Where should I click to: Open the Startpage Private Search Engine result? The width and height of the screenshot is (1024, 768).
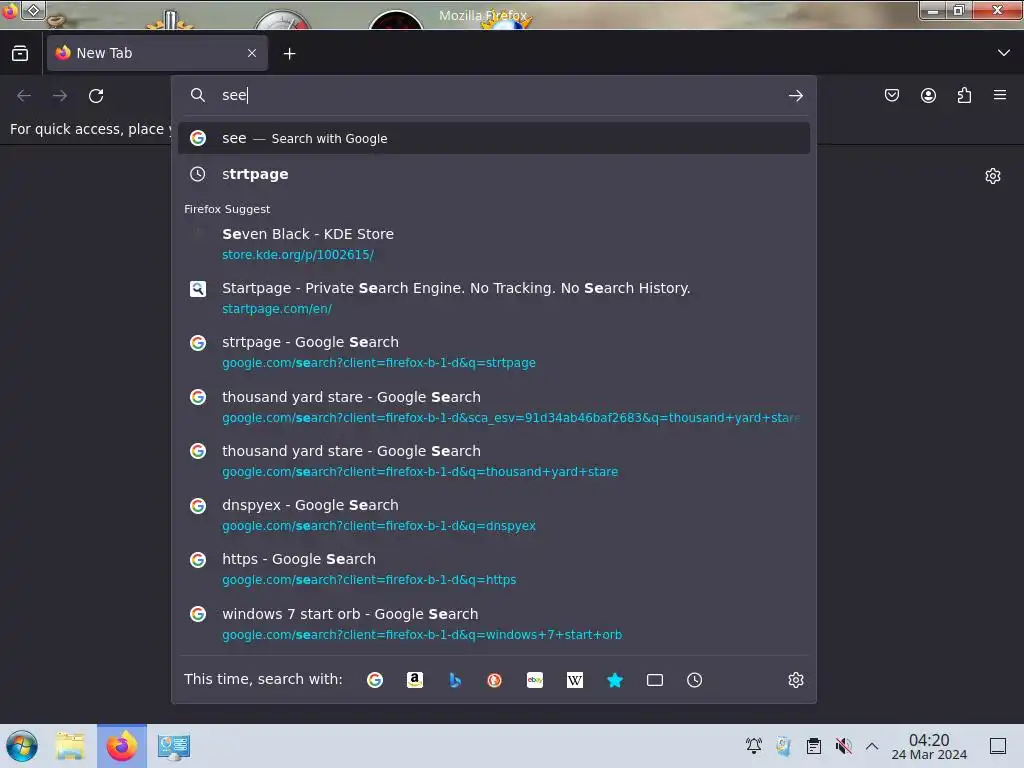click(494, 298)
